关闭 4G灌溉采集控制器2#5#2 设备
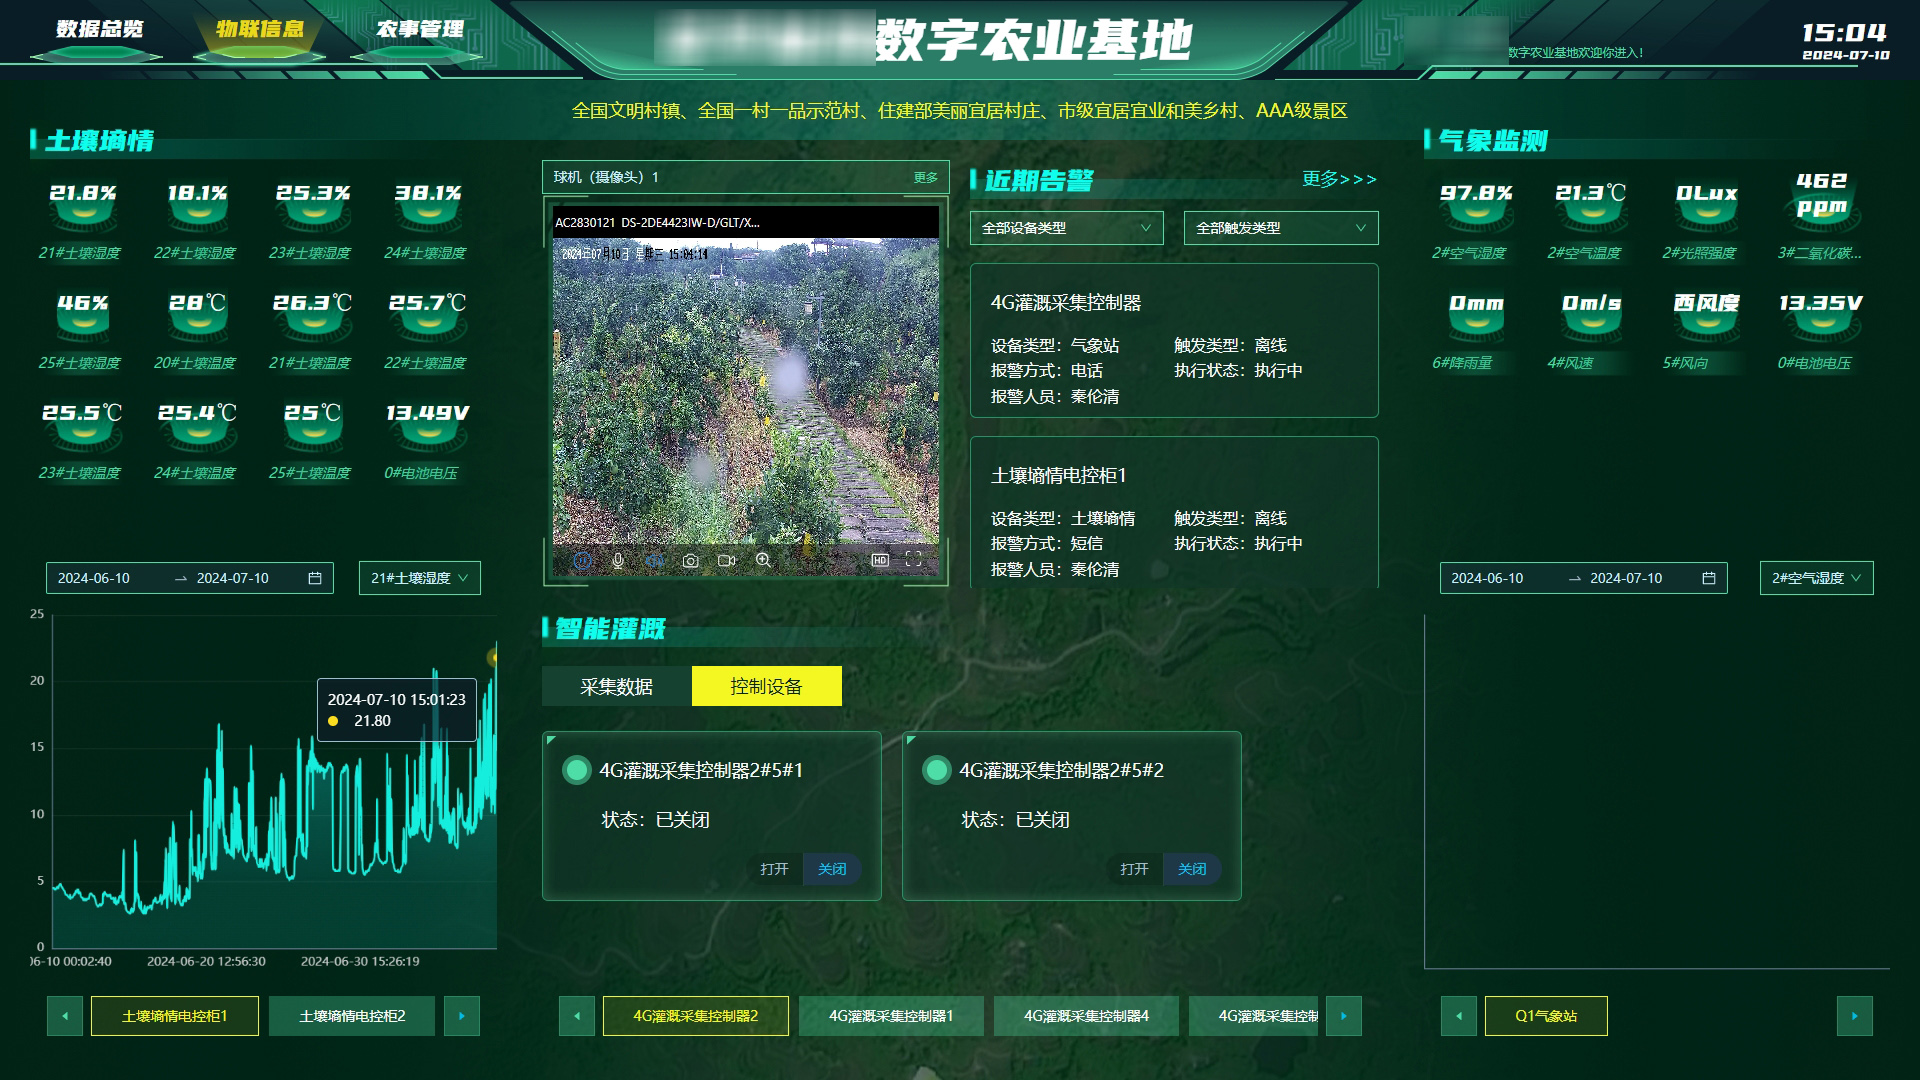The image size is (1920, 1080). coord(1191,869)
